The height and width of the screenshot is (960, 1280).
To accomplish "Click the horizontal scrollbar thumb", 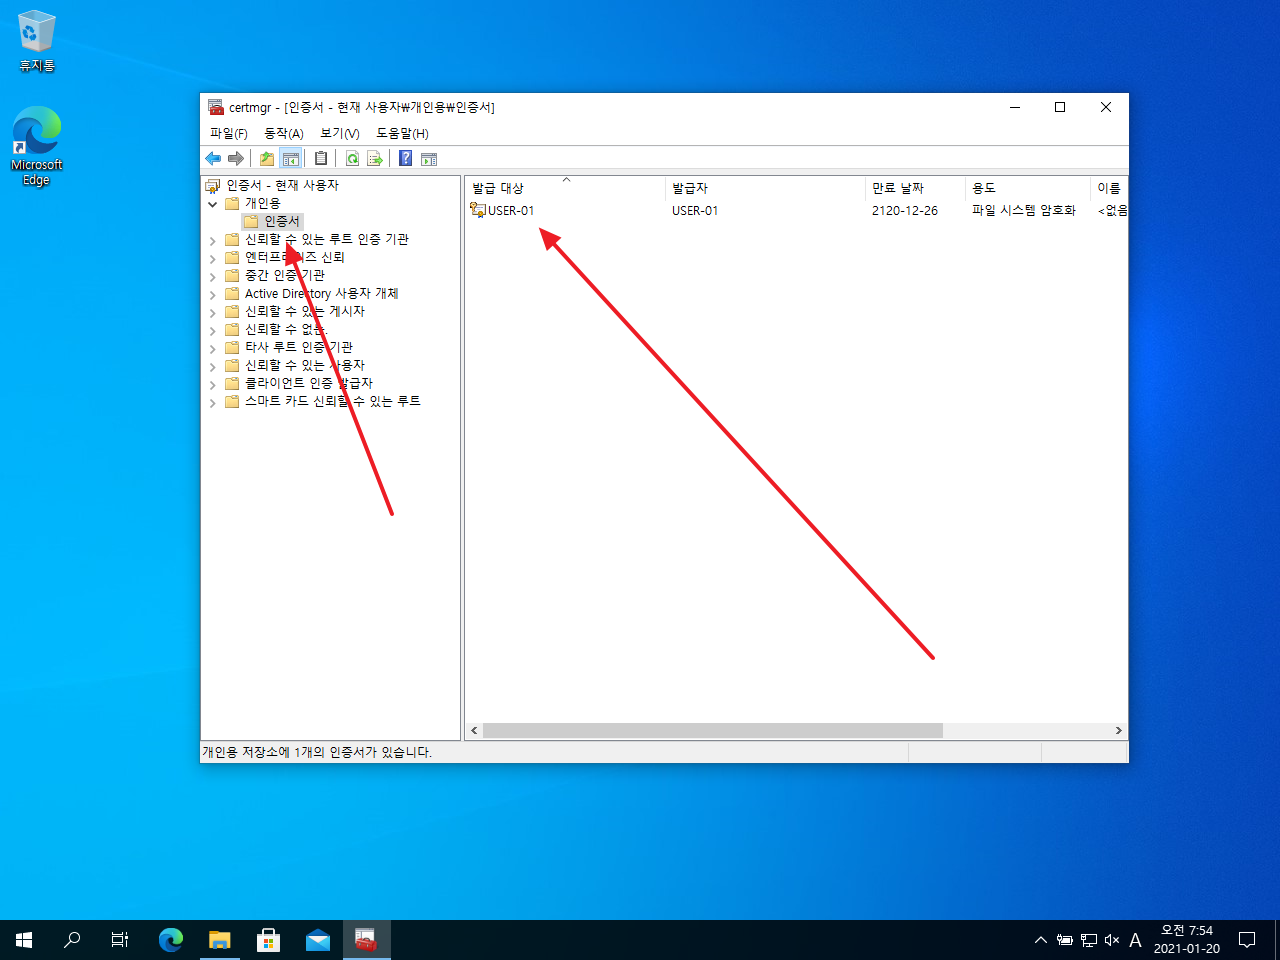I will (x=712, y=731).
